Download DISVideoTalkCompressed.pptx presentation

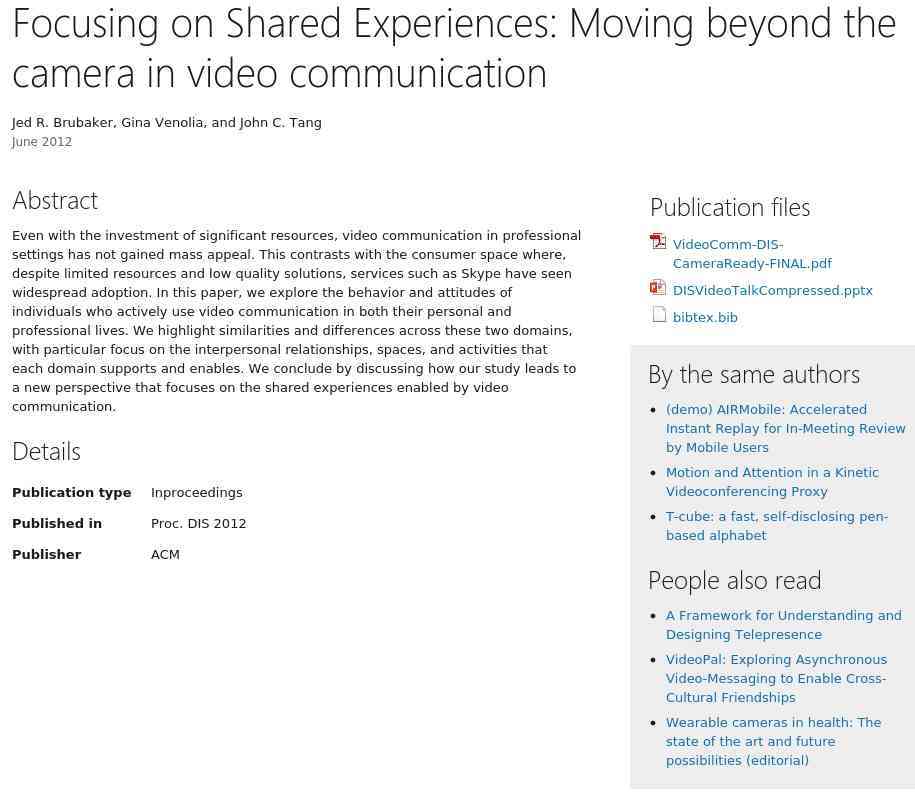[x=773, y=291]
